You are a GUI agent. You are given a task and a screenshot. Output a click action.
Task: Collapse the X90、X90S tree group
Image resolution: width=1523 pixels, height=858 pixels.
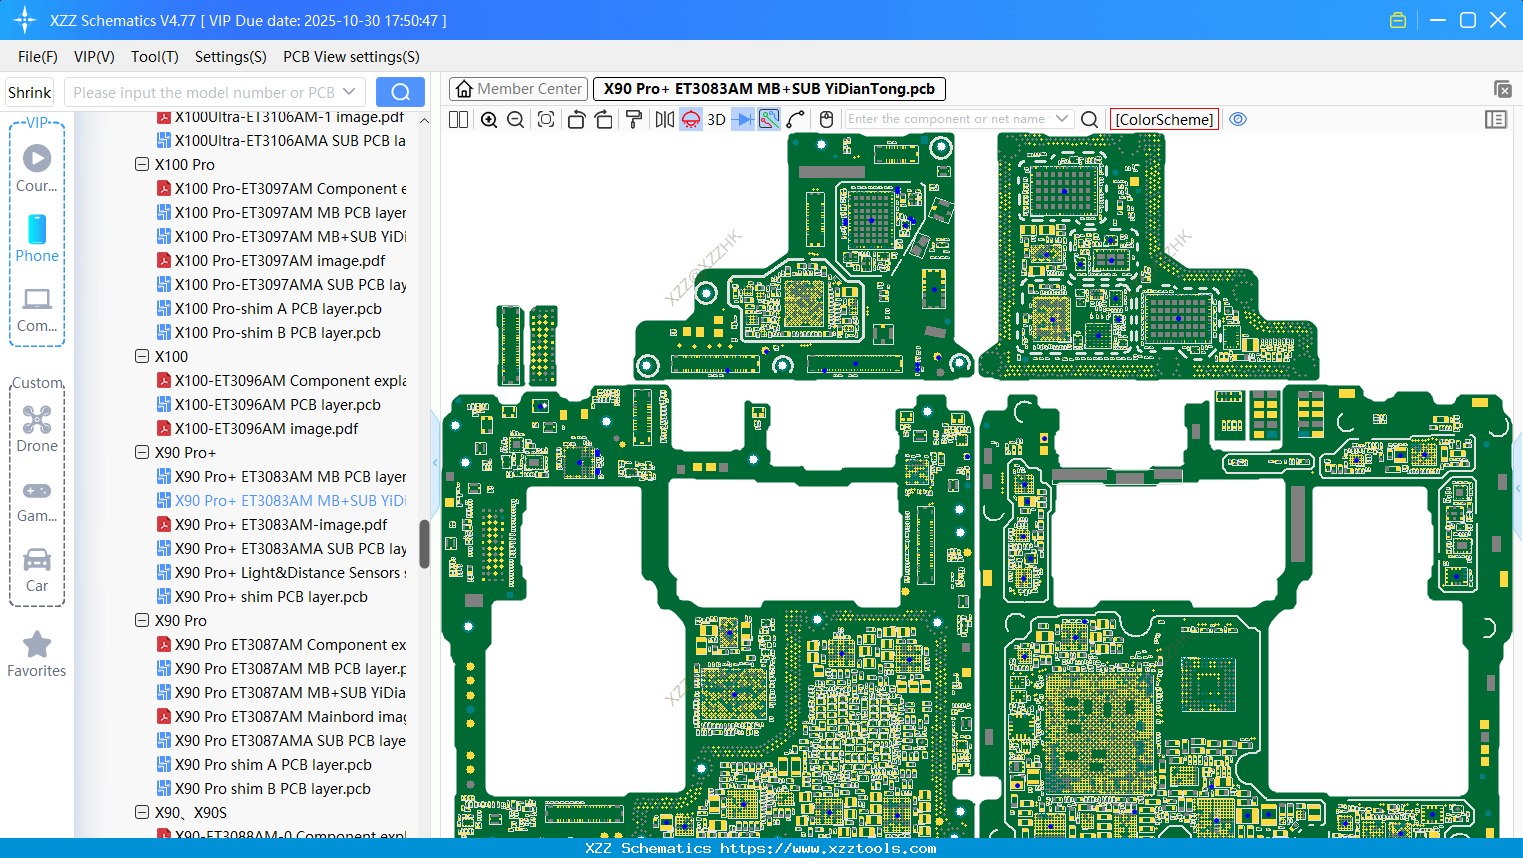point(142,812)
